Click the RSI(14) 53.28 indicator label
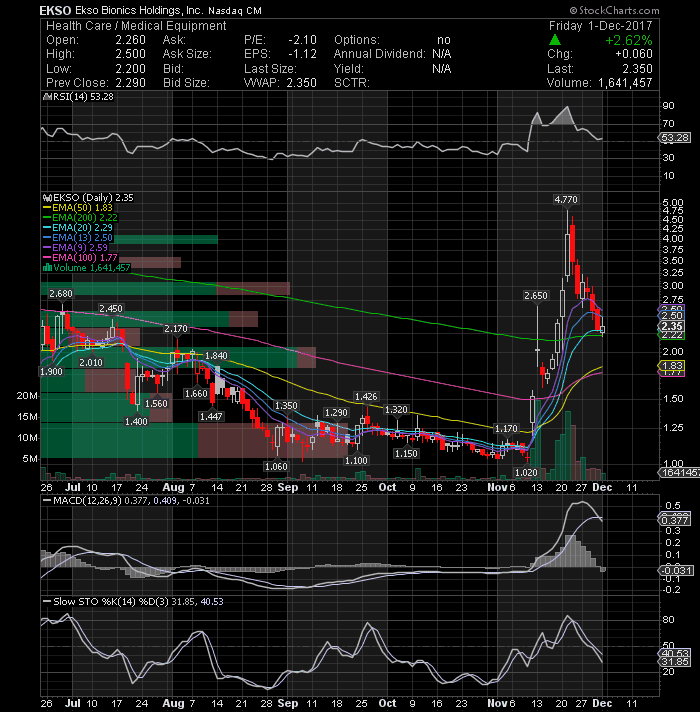 click(79, 97)
